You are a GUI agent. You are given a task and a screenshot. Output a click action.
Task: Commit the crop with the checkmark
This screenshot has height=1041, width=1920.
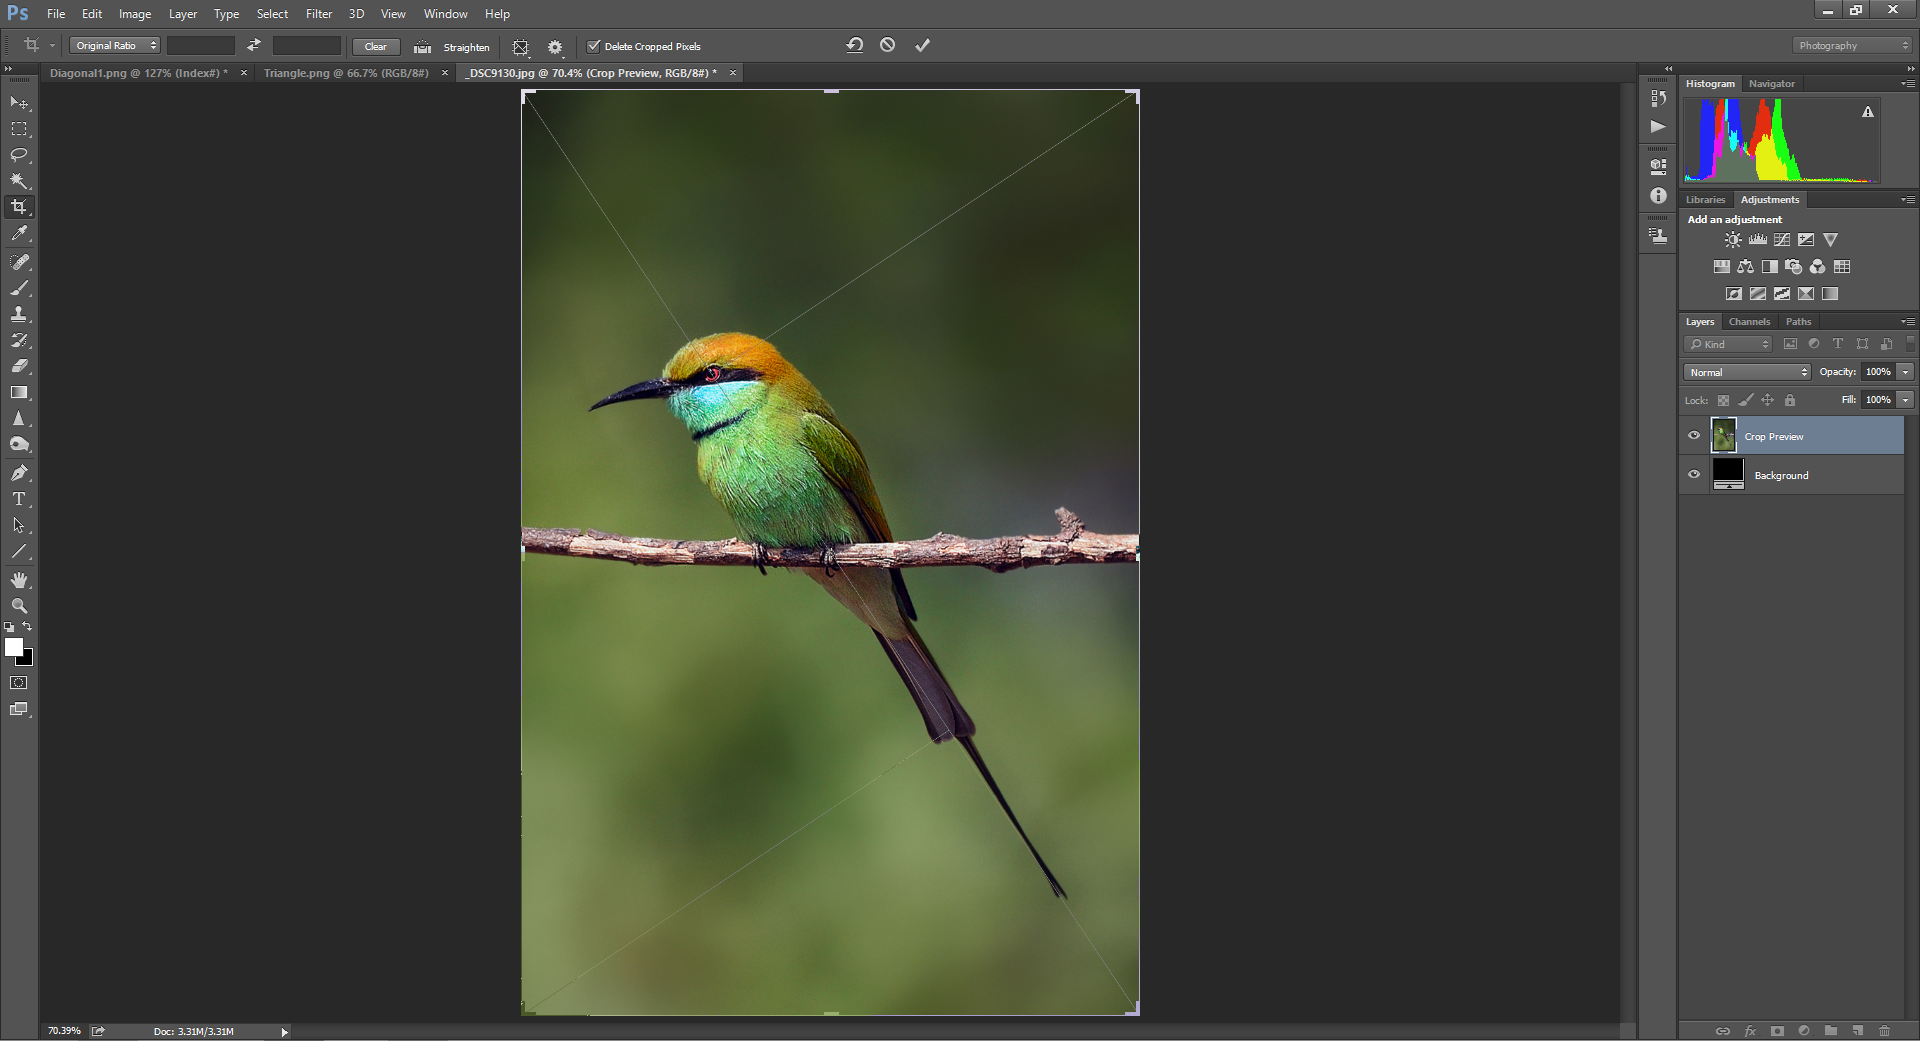pyautogui.click(x=922, y=45)
